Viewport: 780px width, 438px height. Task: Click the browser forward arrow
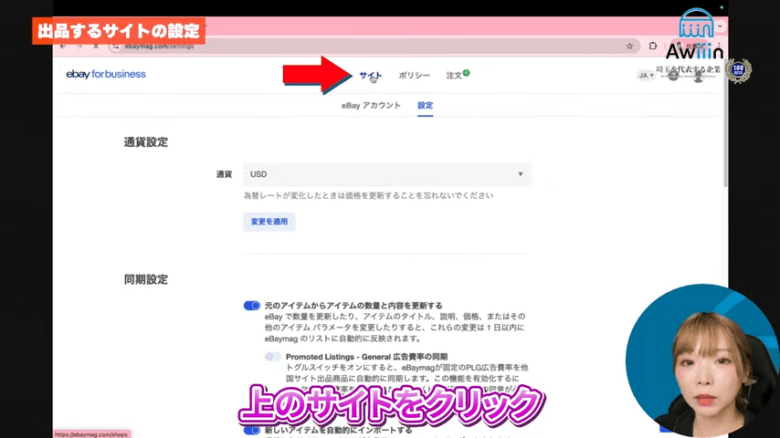click(79, 46)
